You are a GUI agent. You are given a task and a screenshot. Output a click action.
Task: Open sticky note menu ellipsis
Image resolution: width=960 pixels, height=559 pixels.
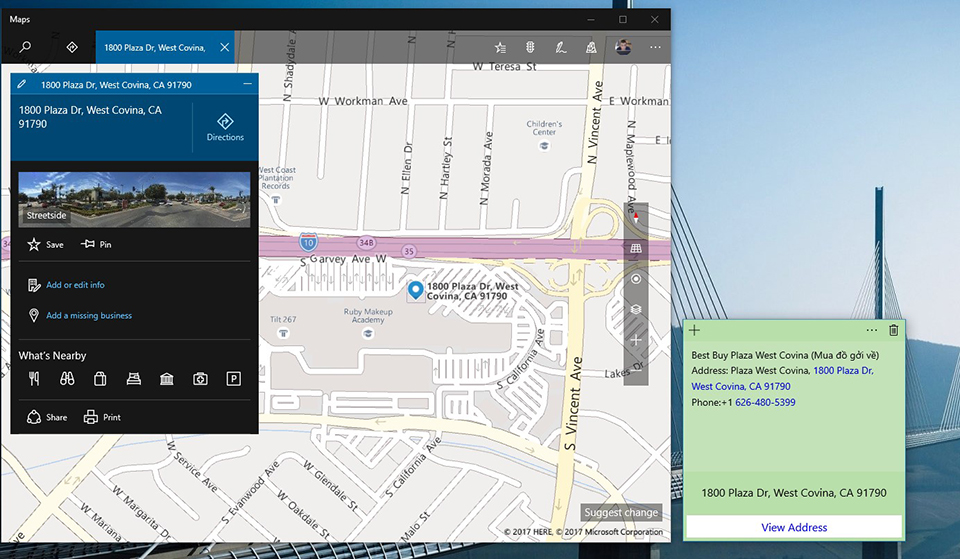(x=872, y=331)
